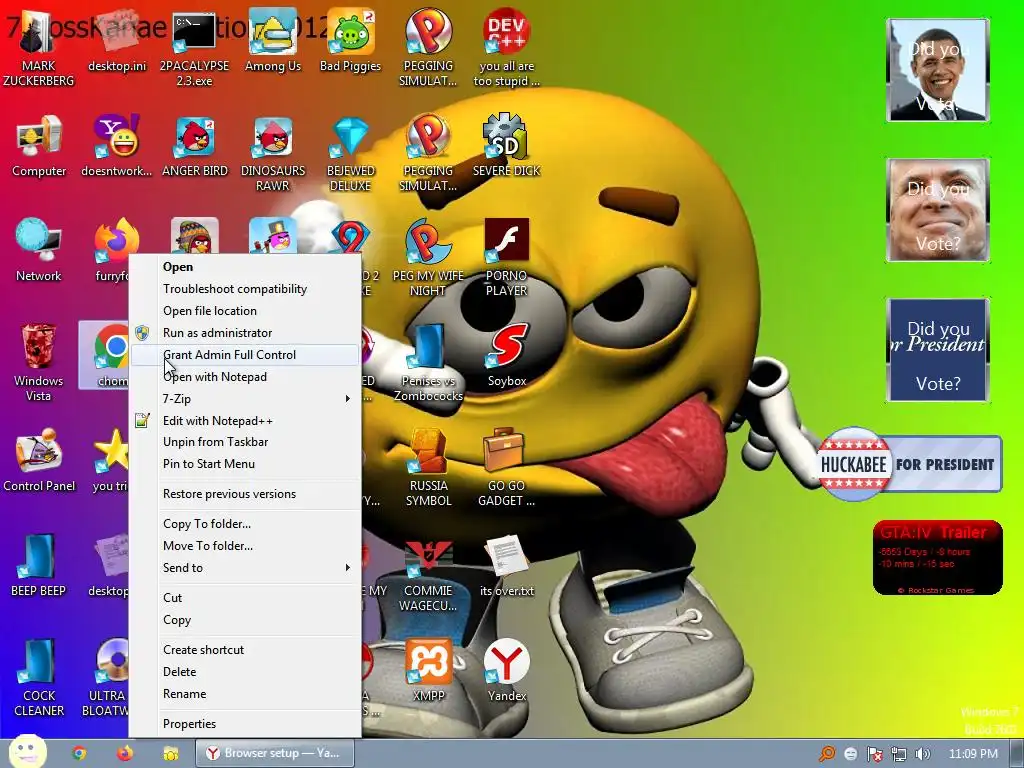1024x768 pixels.
Task: Select the Soybox shortcut icon
Action: click(506, 355)
